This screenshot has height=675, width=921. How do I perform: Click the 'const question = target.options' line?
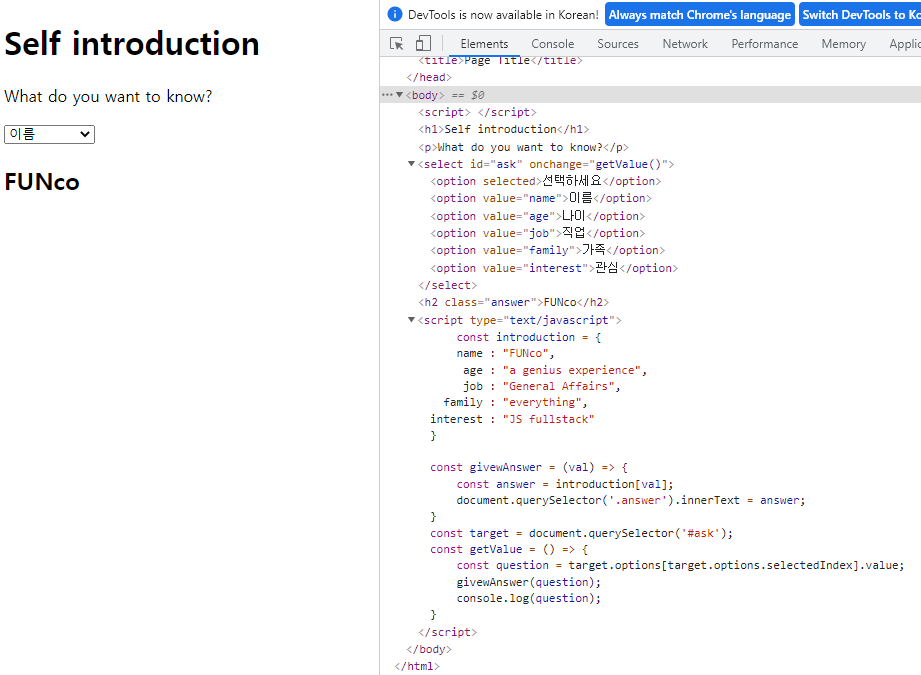point(680,565)
